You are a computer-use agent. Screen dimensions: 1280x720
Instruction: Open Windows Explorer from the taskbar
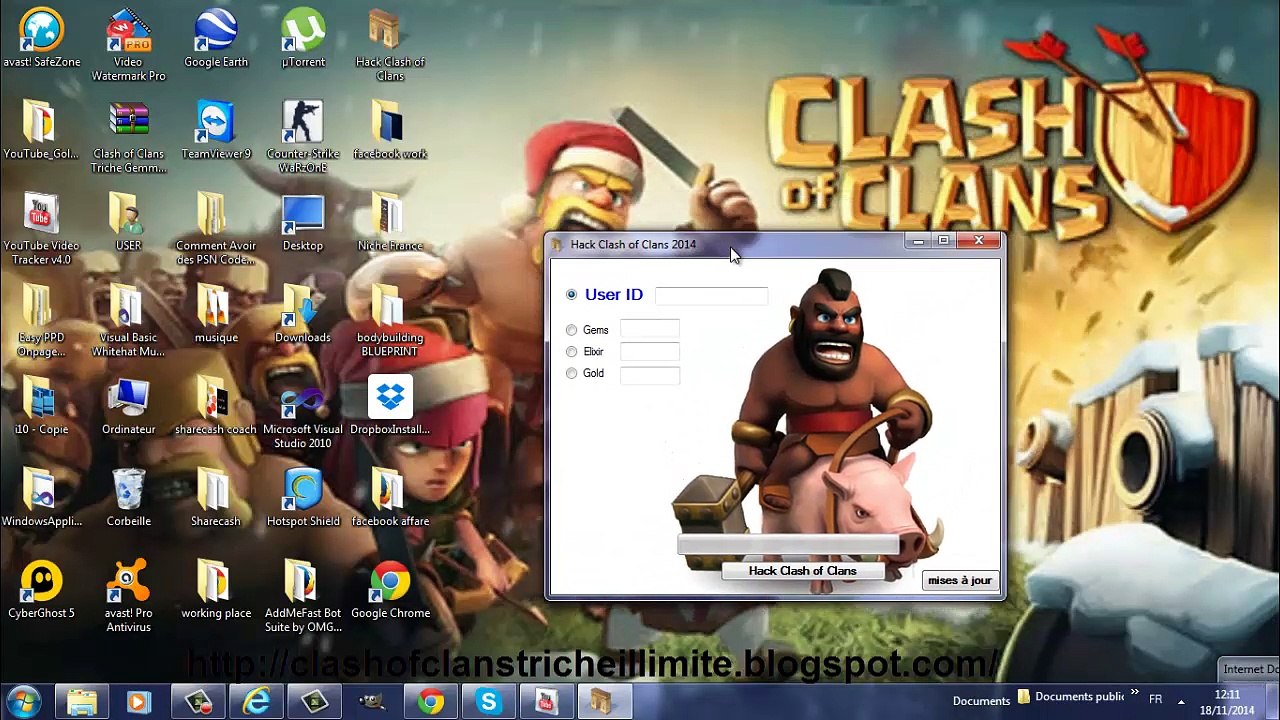click(x=82, y=701)
